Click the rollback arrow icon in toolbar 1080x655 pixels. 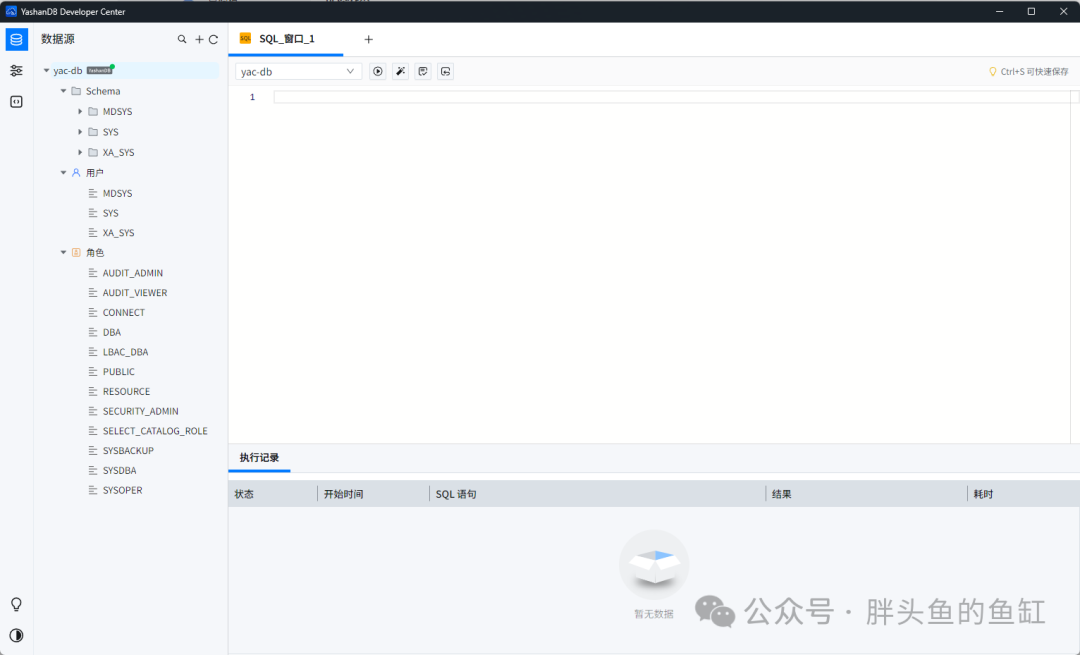point(446,72)
